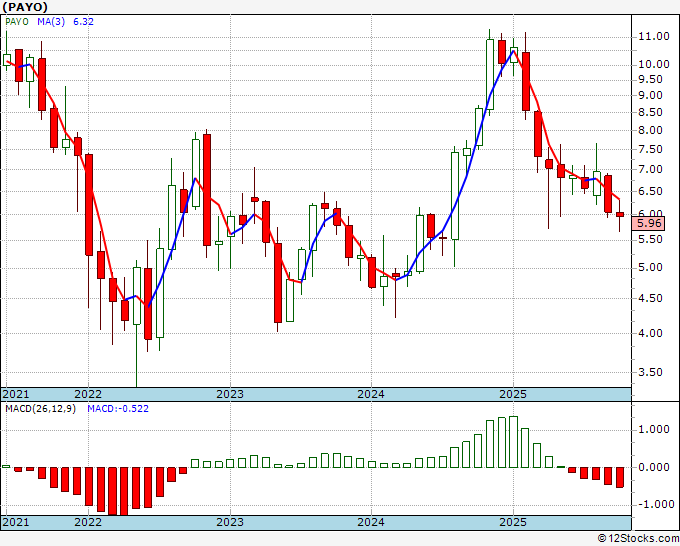
Task: Click the tallest green MACD bar at 2025
Action: pos(513,442)
